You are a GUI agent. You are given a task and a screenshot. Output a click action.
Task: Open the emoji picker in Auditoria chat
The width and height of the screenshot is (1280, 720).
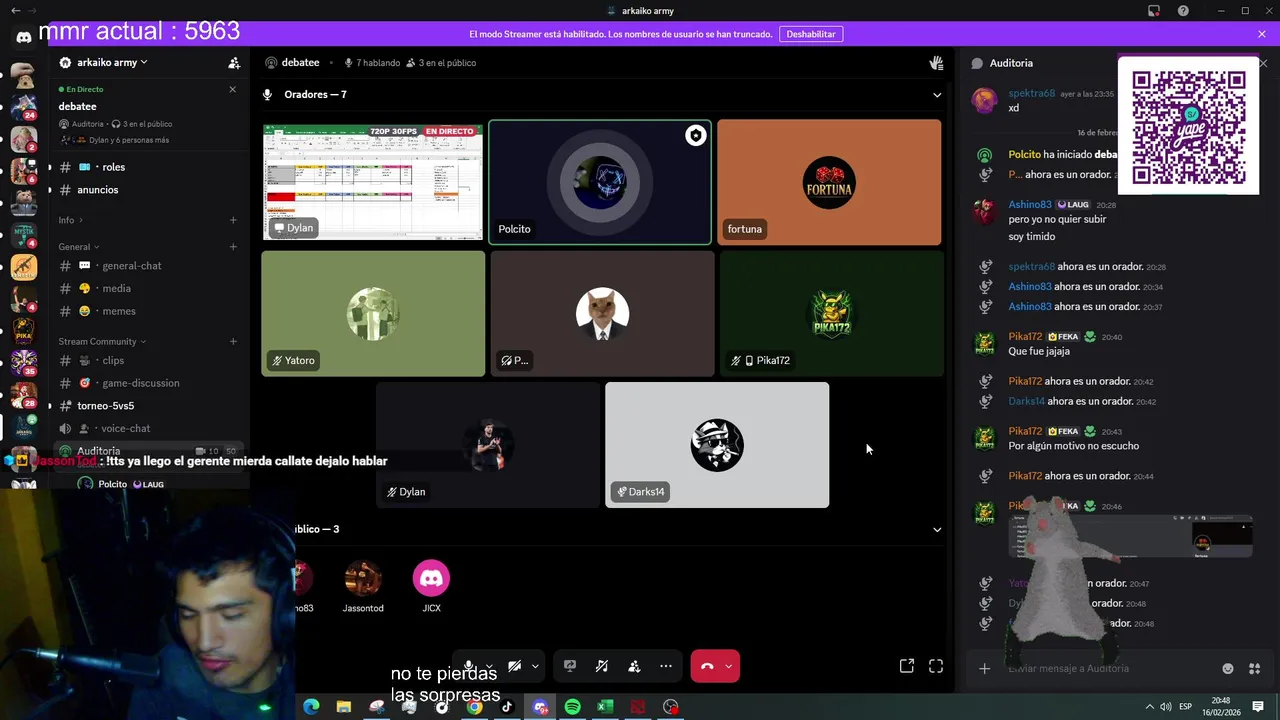(x=1228, y=668)
